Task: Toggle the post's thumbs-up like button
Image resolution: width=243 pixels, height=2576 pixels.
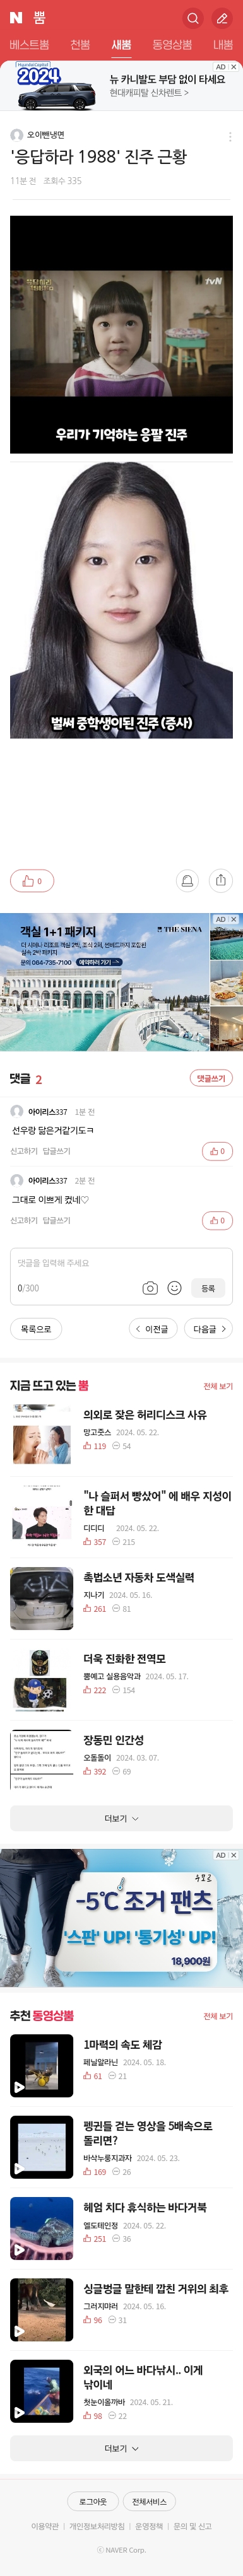Action: (x=32, y=880)
